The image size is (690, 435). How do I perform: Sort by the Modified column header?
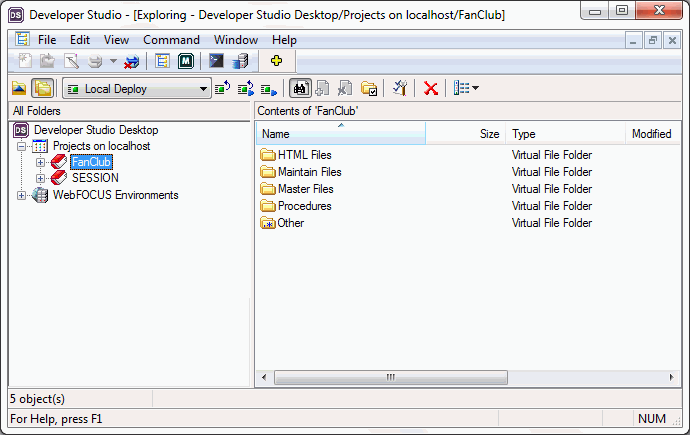coord(652,134)
